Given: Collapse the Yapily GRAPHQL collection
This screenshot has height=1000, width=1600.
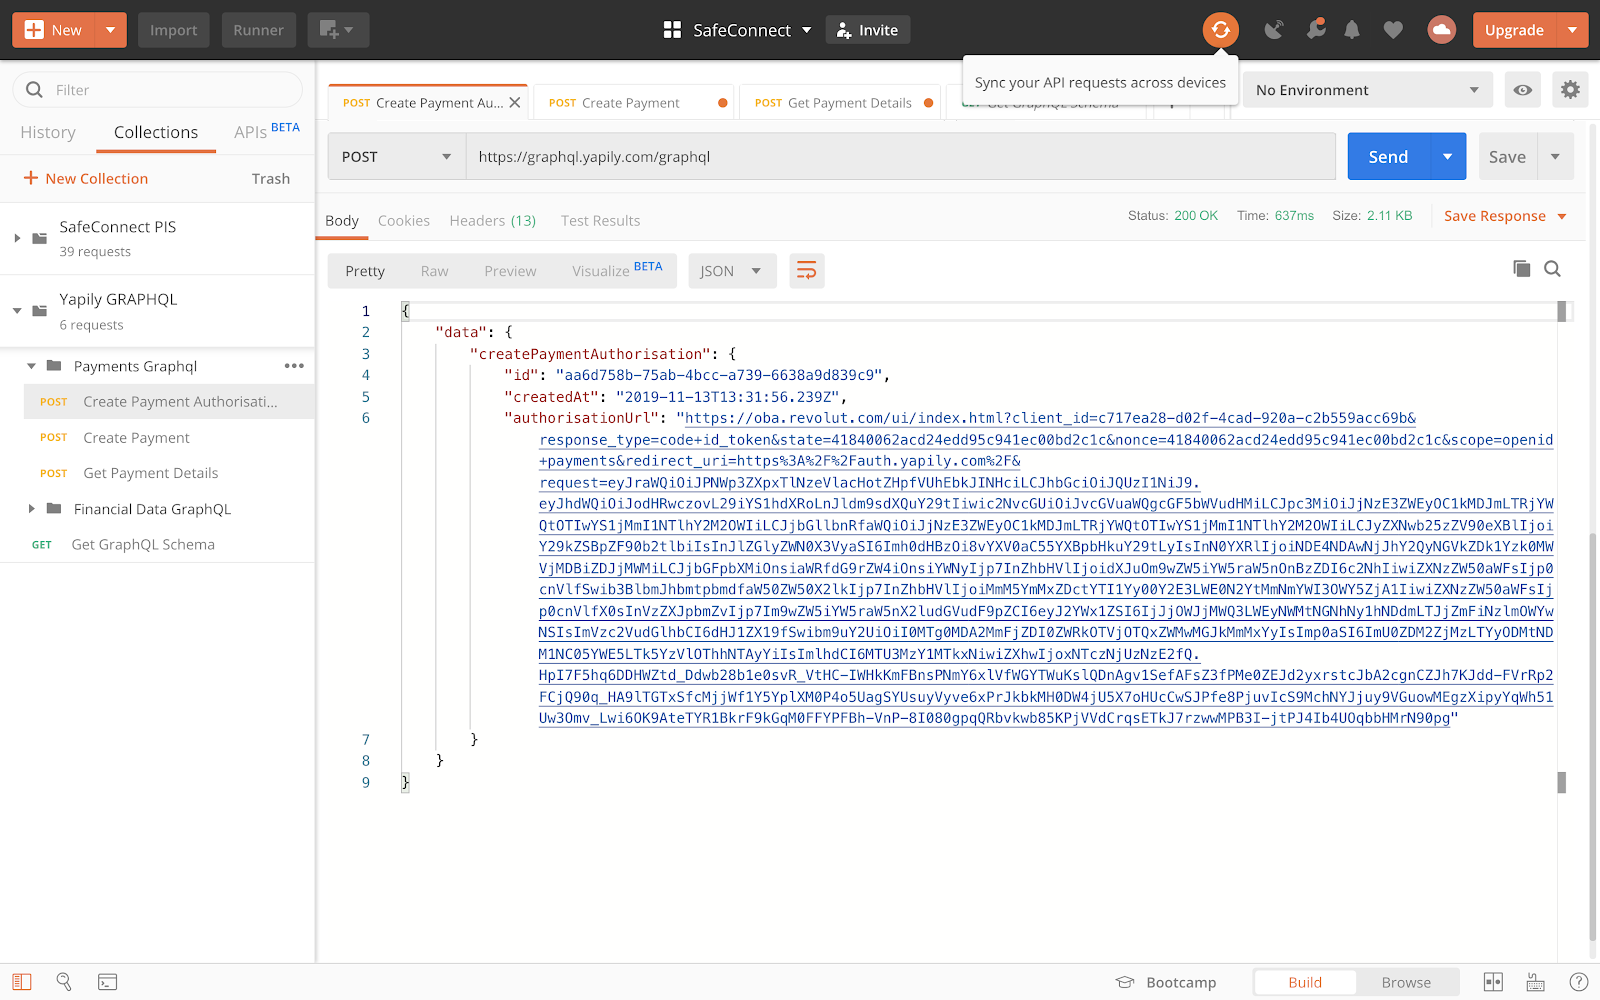Looking at the screenshot, I should 17,311.
